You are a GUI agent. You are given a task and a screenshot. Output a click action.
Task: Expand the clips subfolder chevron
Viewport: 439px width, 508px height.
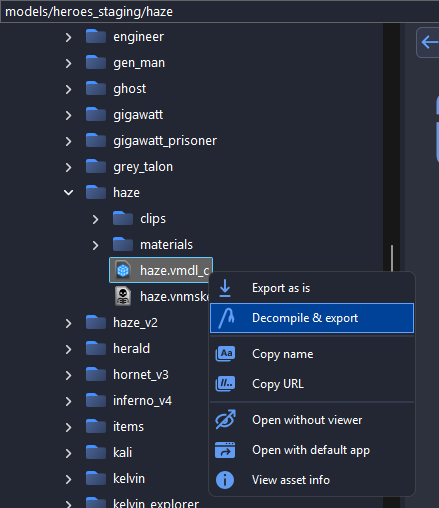tap(95, 219)
